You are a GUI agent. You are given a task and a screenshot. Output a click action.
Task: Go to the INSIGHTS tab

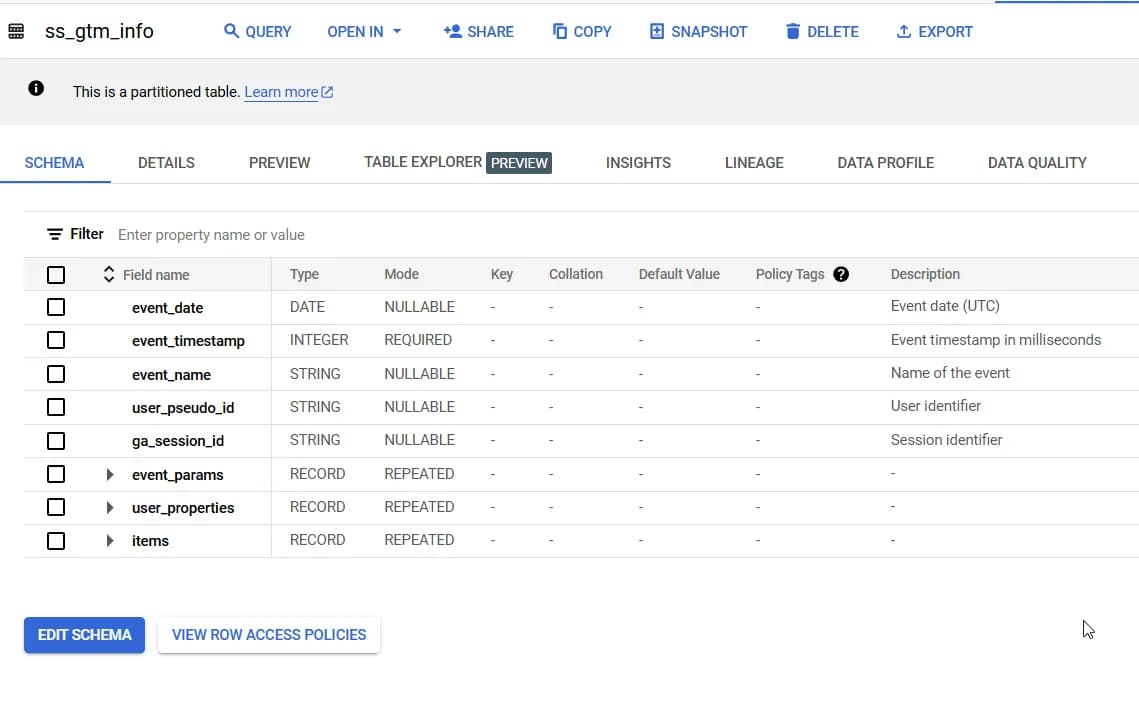tap(639, 163)
